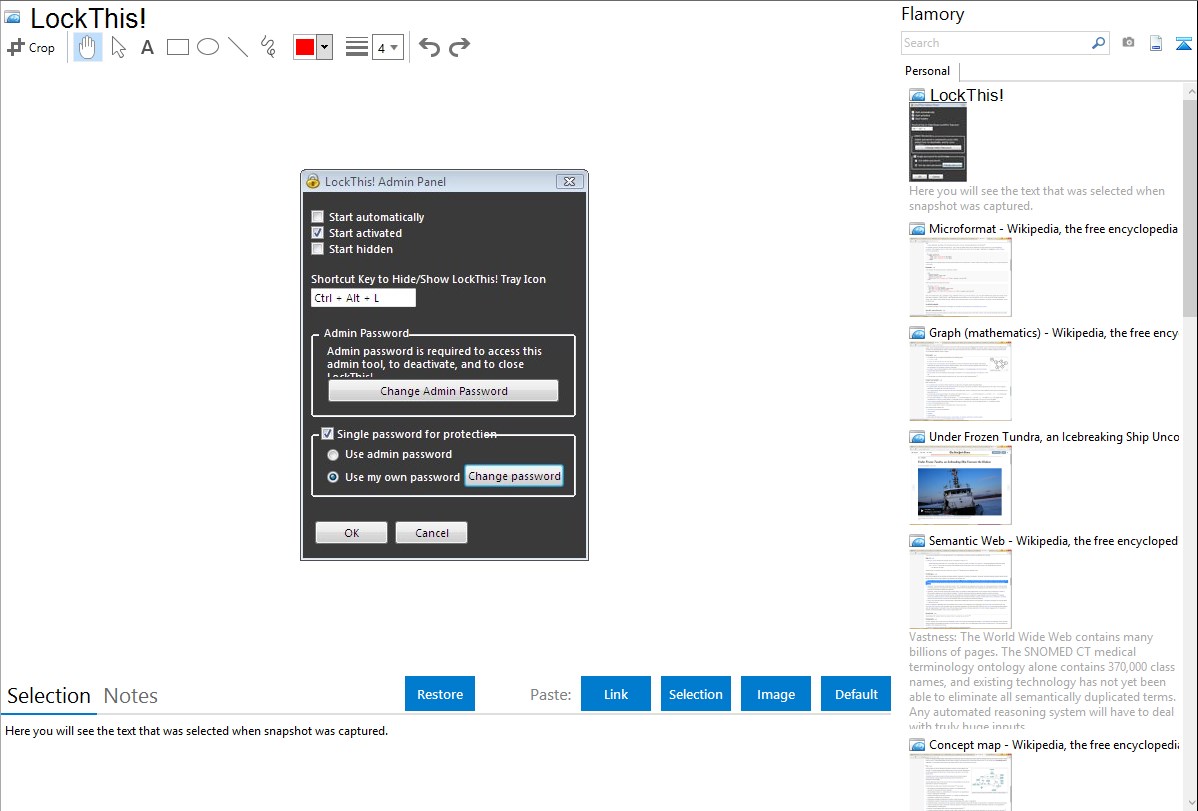1198x811 pixels.
Task: Cancel the Admin Panel dialog
Action: pyautogui.click(x=432, y=533)
